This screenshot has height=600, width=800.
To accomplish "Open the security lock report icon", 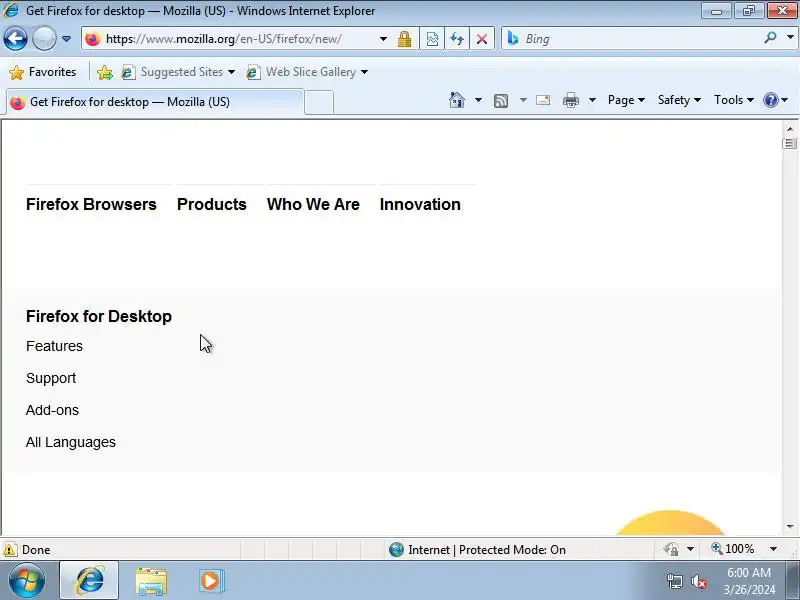I will click(x=405, y=39).
